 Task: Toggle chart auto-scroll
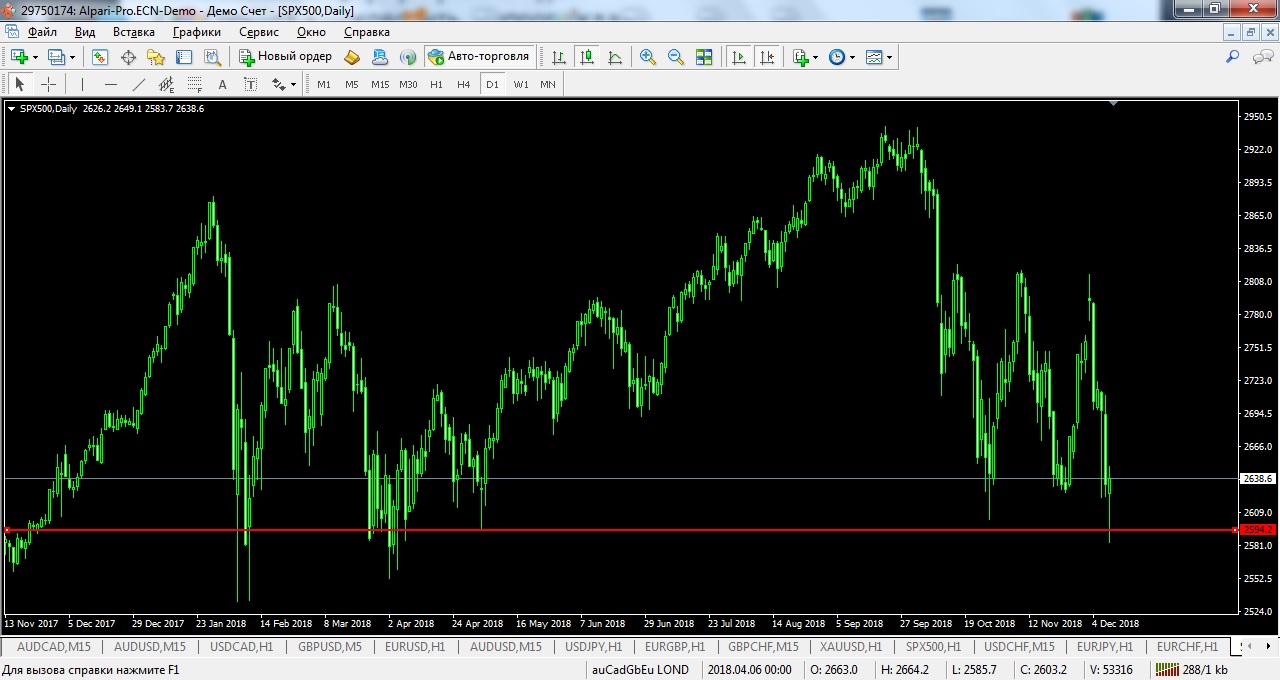739,57
